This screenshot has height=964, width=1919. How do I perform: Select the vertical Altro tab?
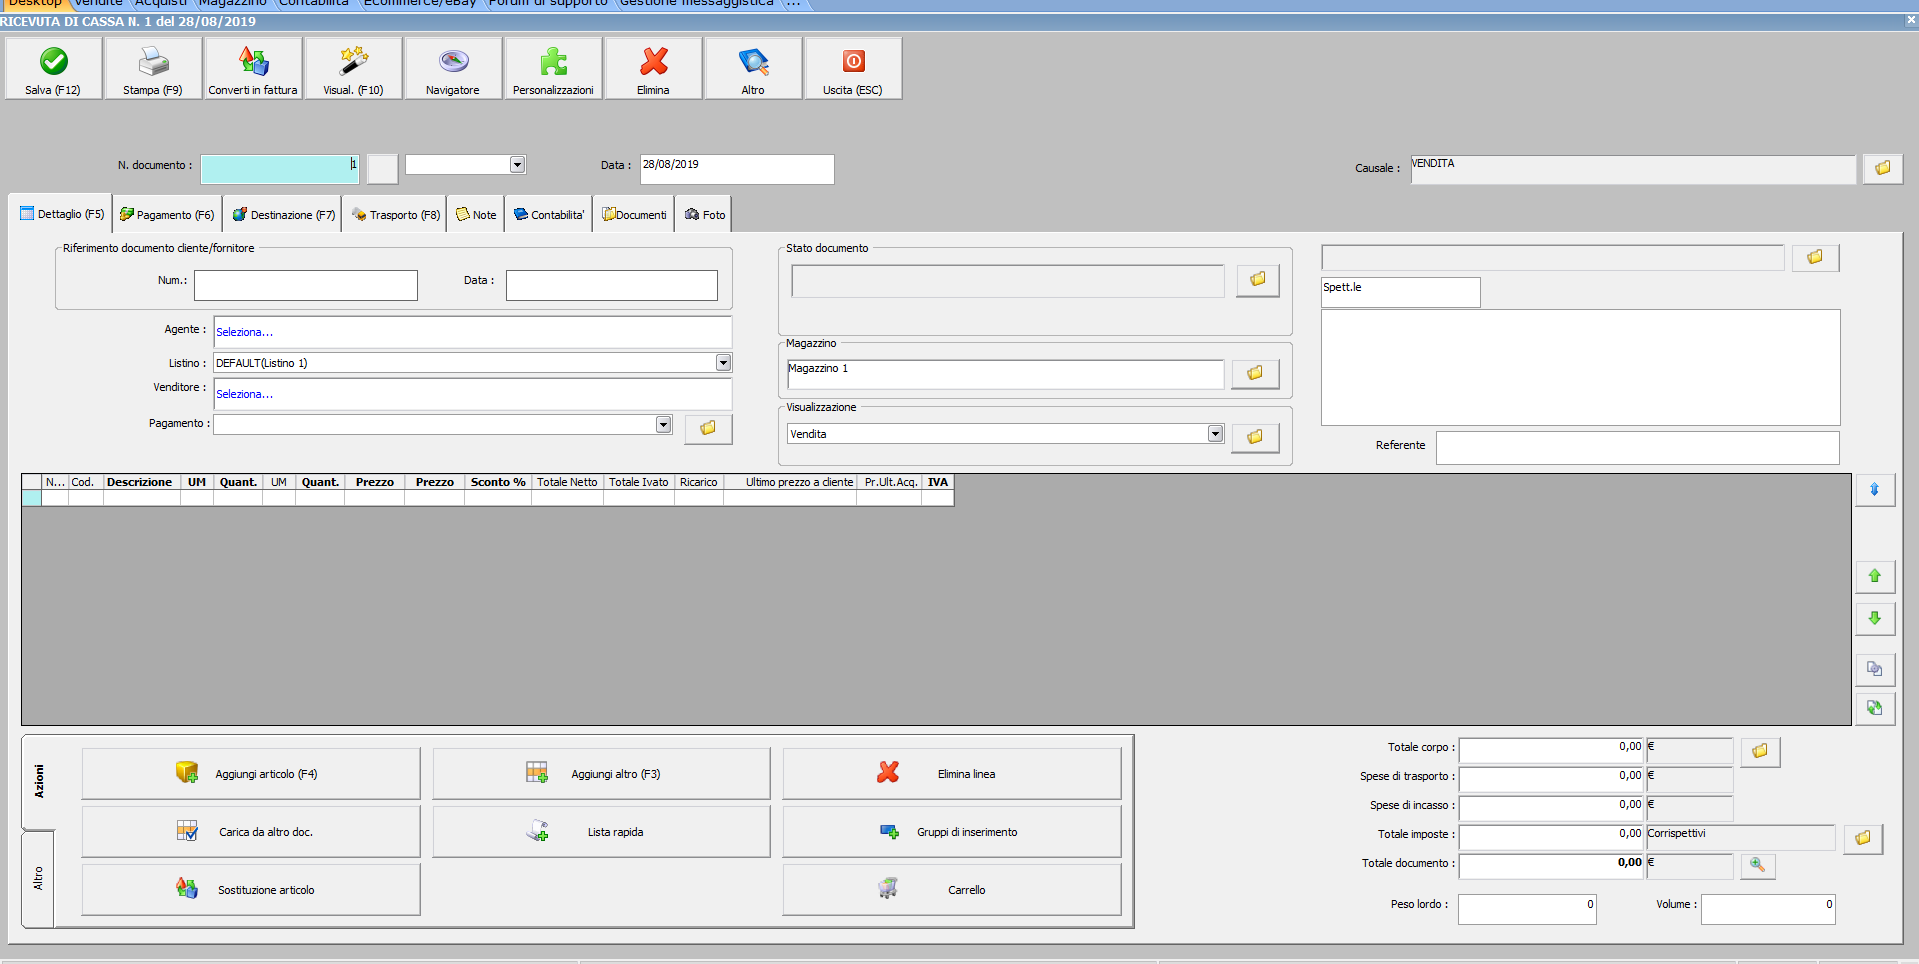point(38,878)
